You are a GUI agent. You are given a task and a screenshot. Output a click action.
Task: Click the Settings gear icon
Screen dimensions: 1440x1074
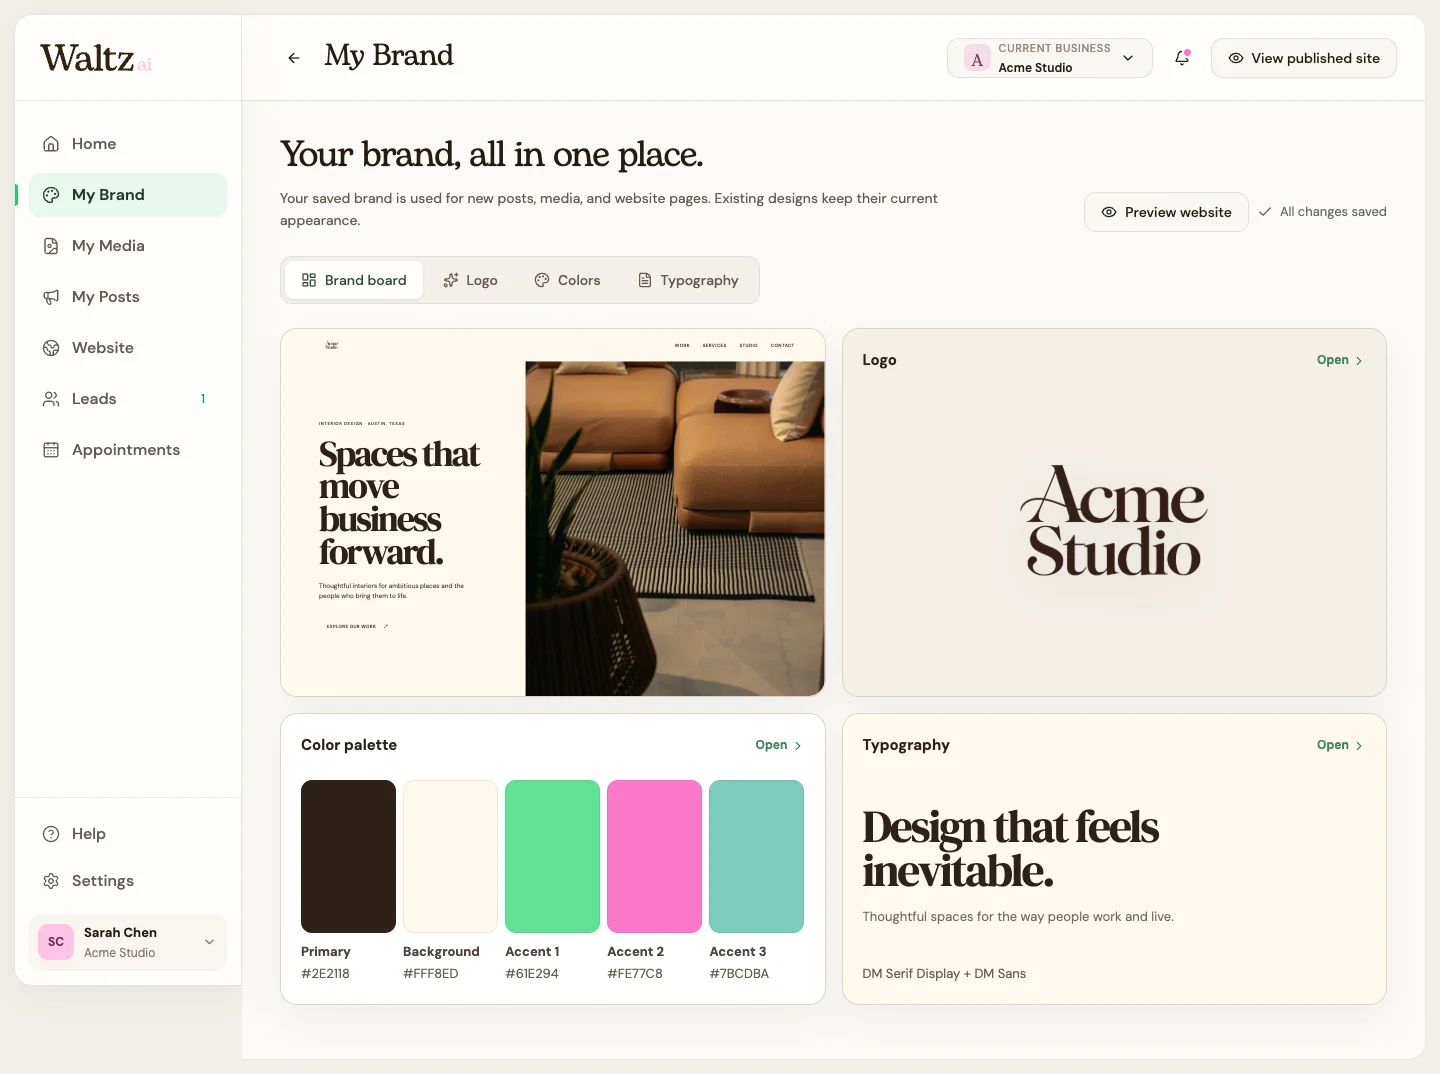pos(51,881)
